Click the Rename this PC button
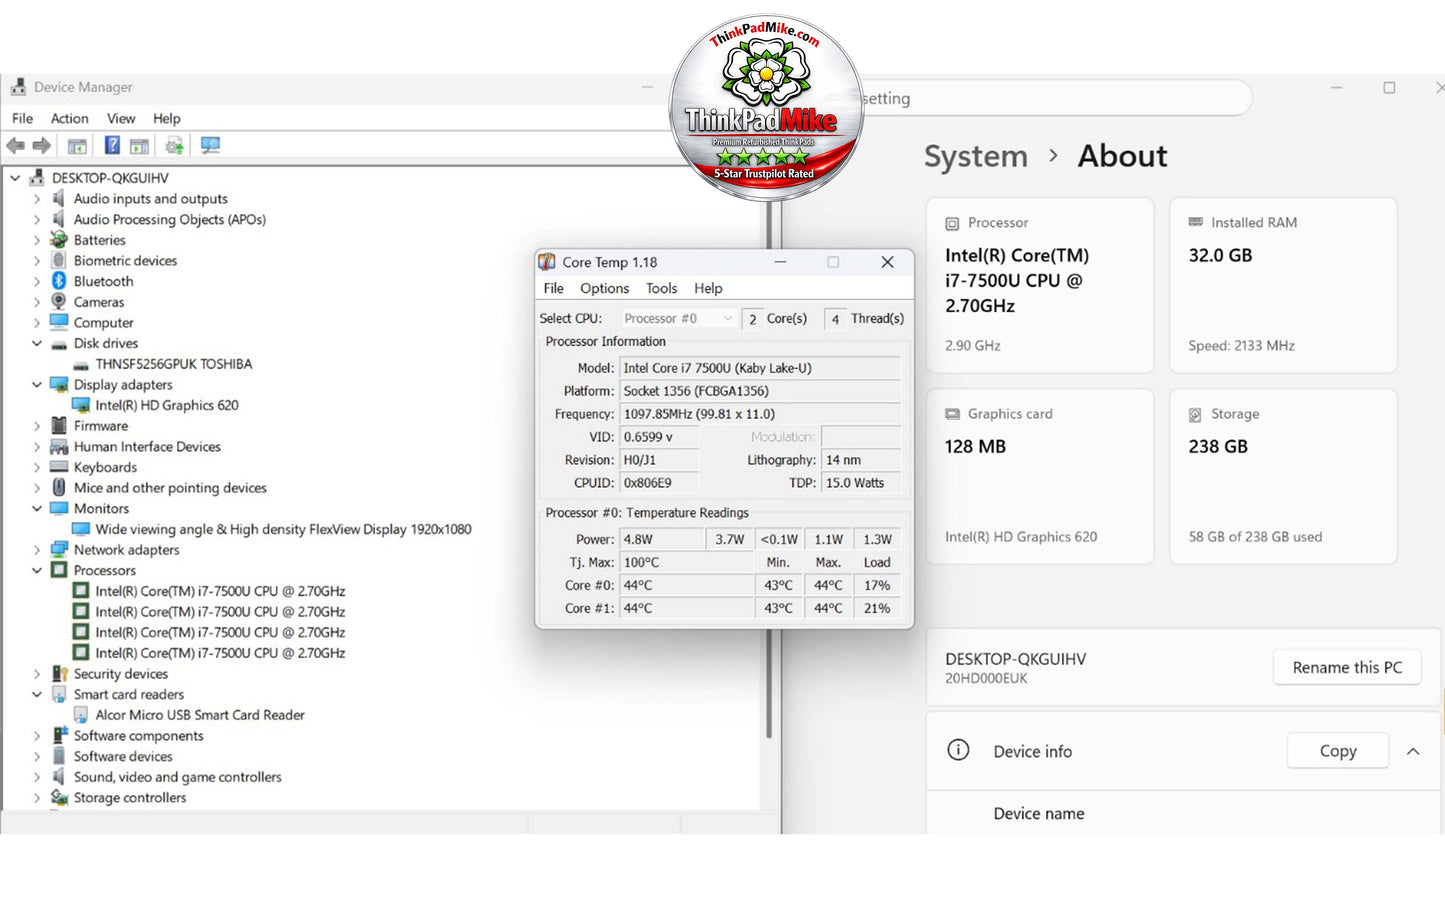1445x908 pixels. (x=1347, y=667)
